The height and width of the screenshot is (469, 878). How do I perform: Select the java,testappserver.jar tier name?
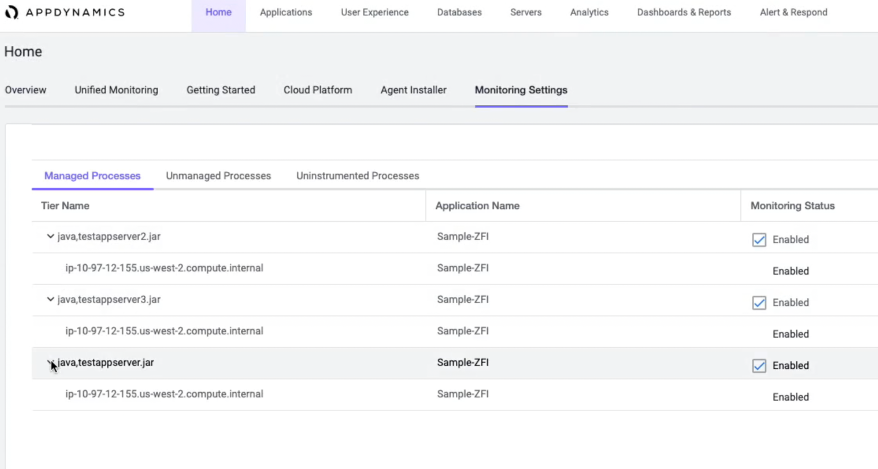[105, 363]
